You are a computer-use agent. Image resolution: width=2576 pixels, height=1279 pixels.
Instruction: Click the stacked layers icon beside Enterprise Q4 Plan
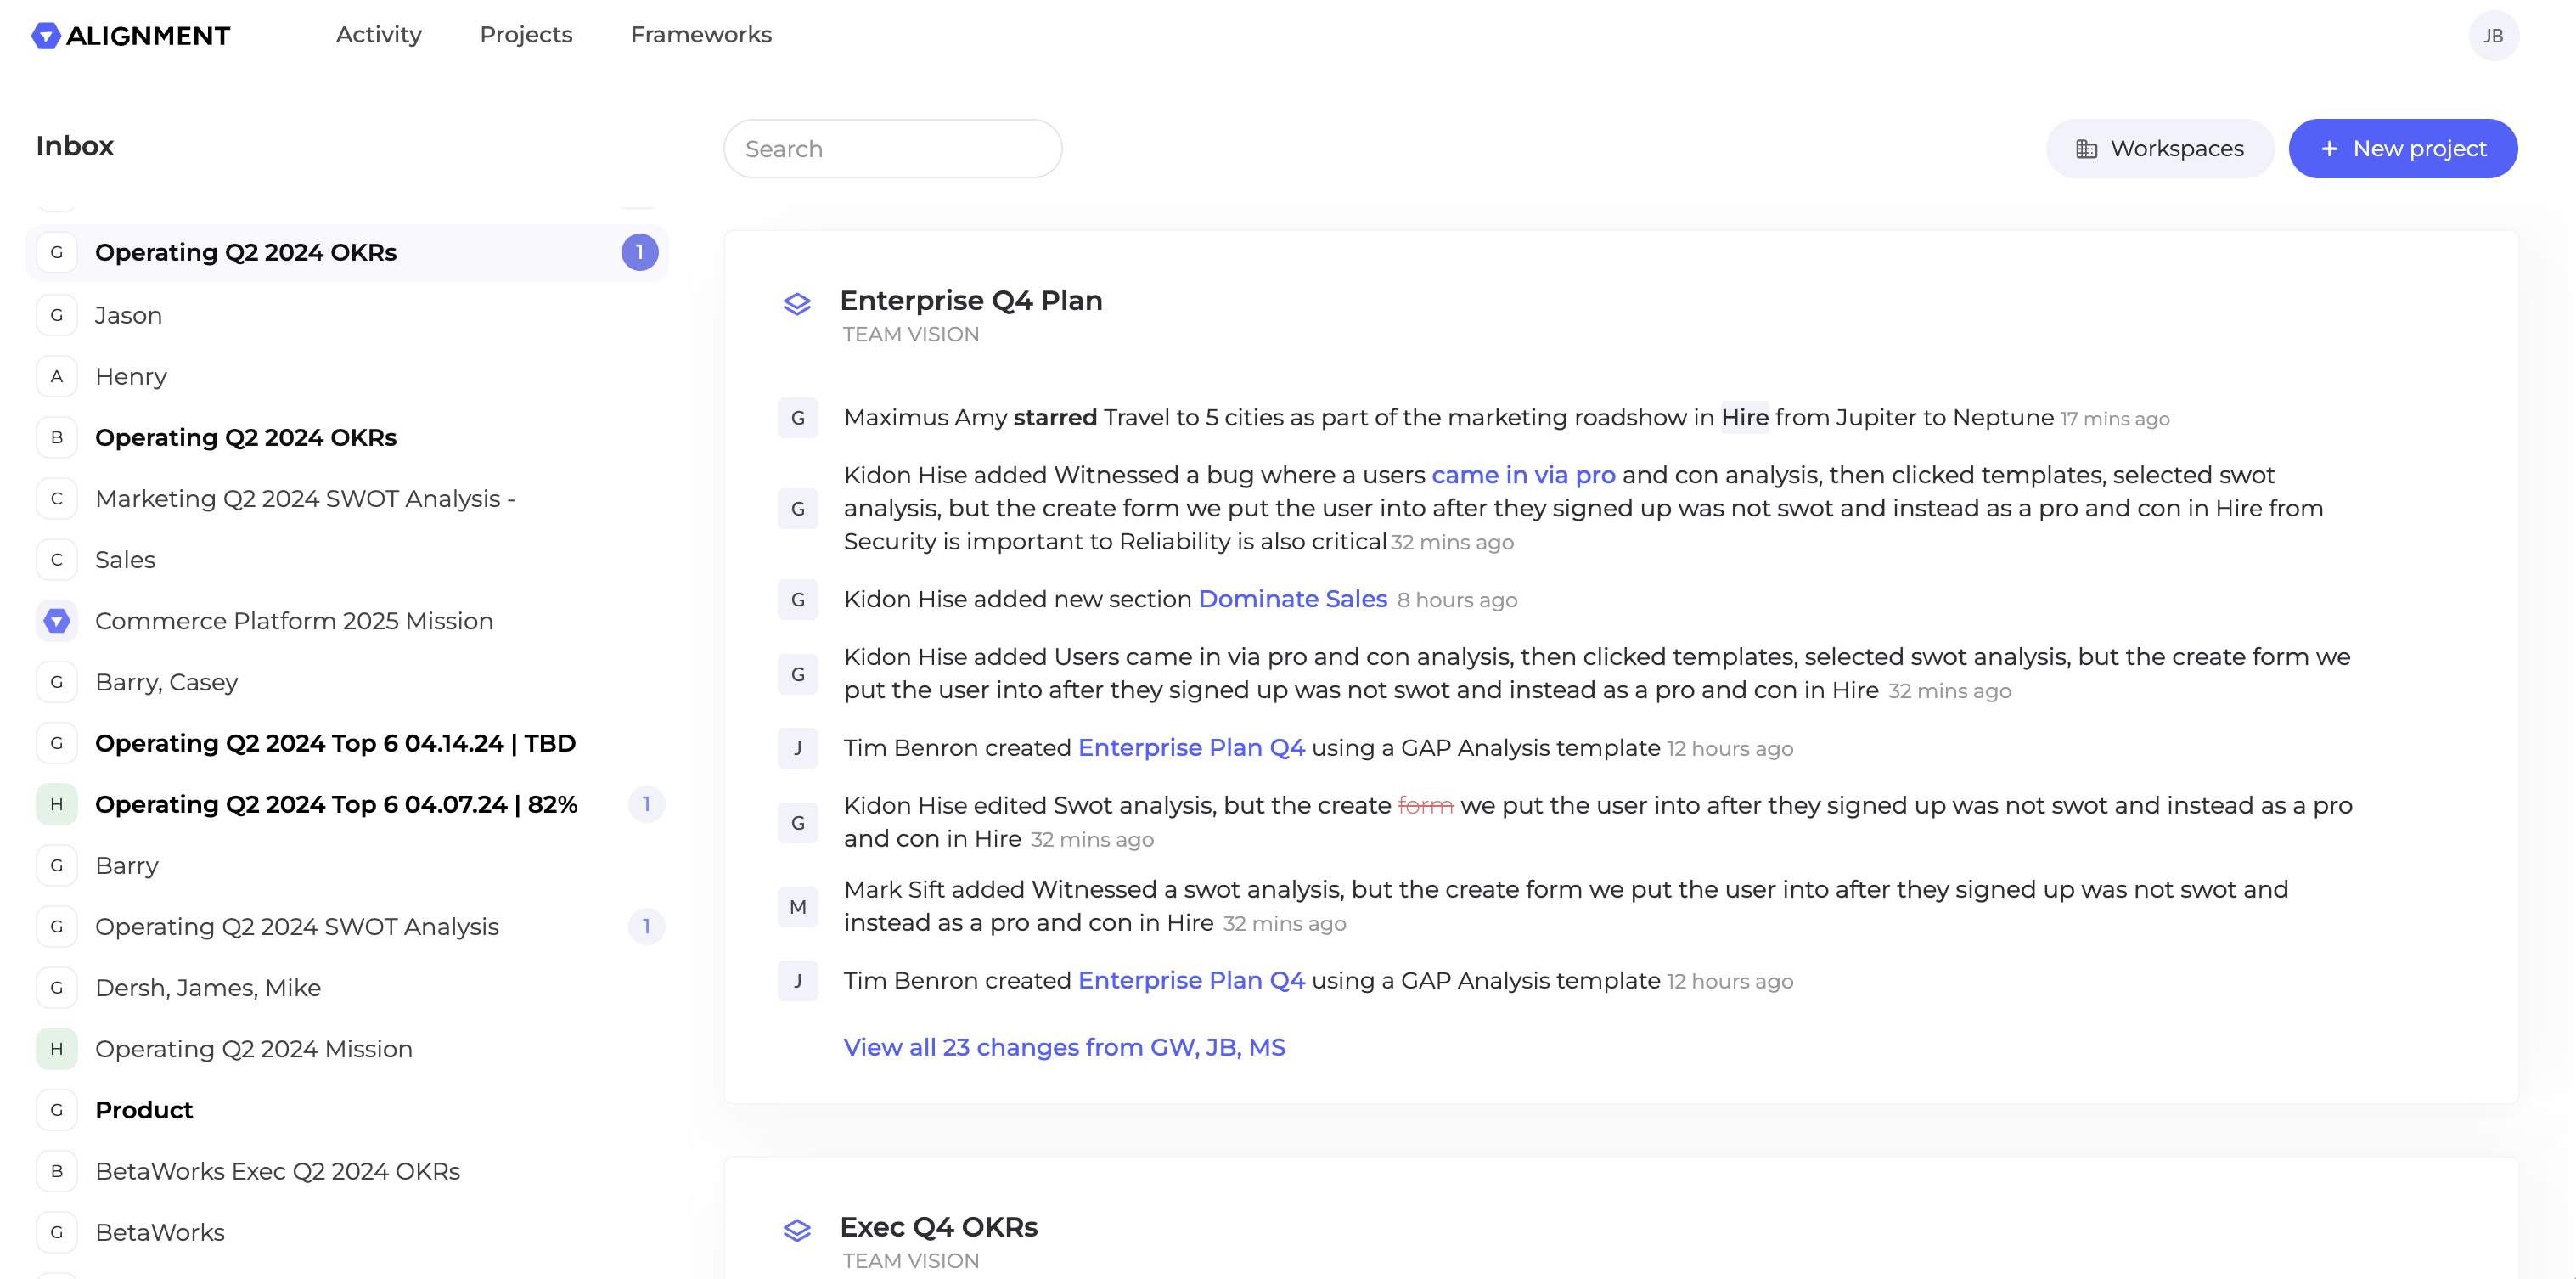point(797,302)
